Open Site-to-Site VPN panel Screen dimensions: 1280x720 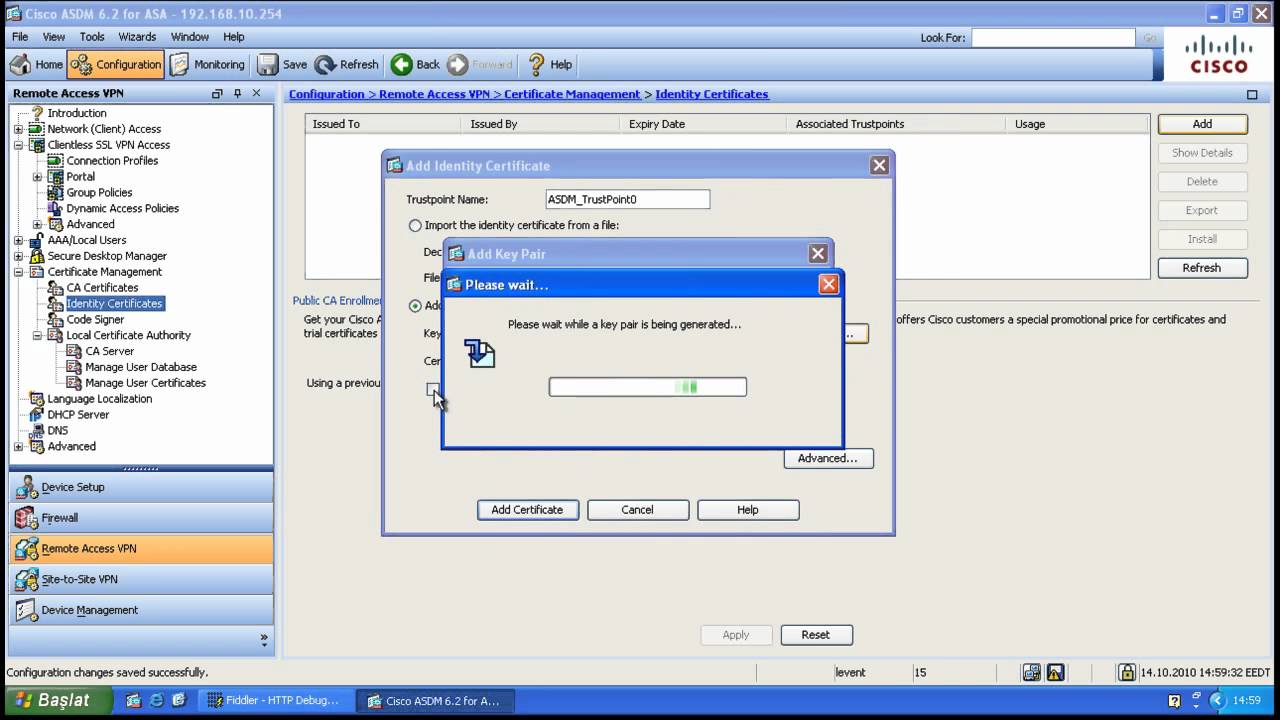141,579
